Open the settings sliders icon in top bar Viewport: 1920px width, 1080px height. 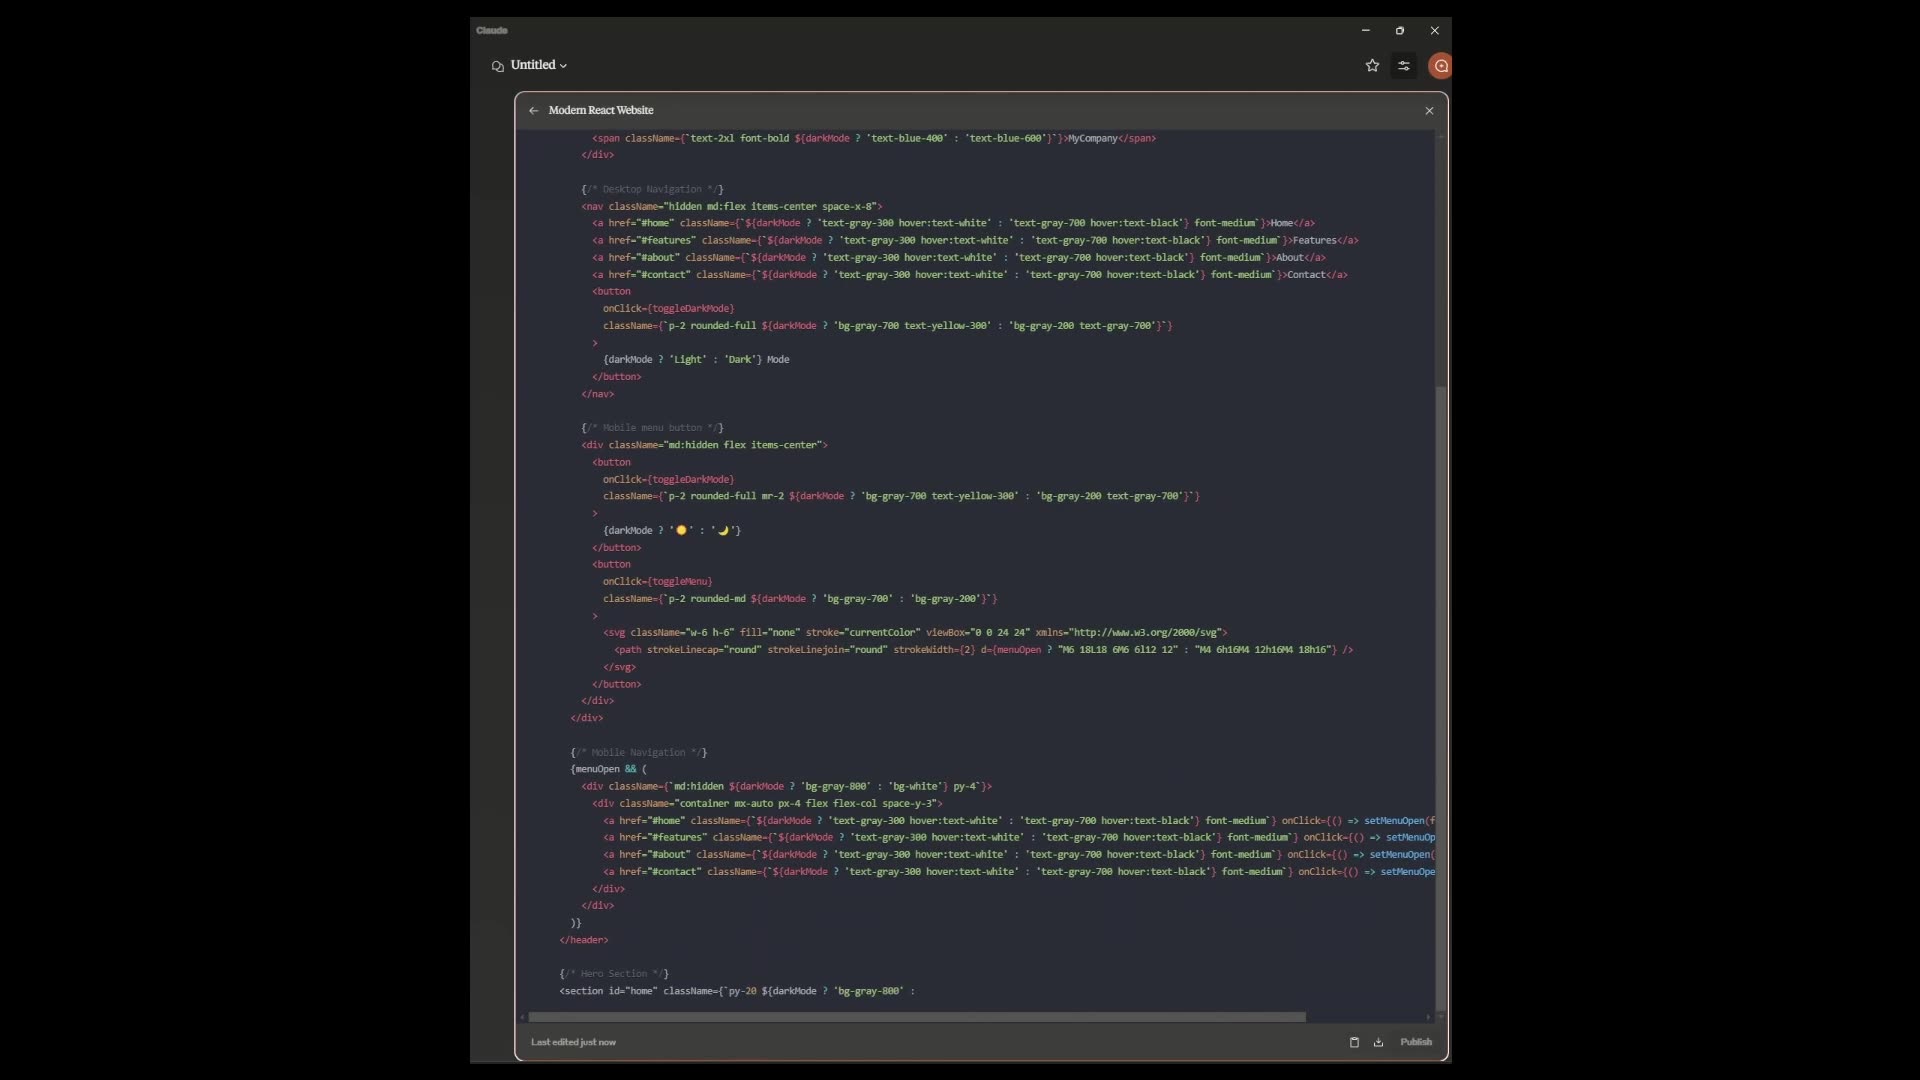tap(1403, 65)
